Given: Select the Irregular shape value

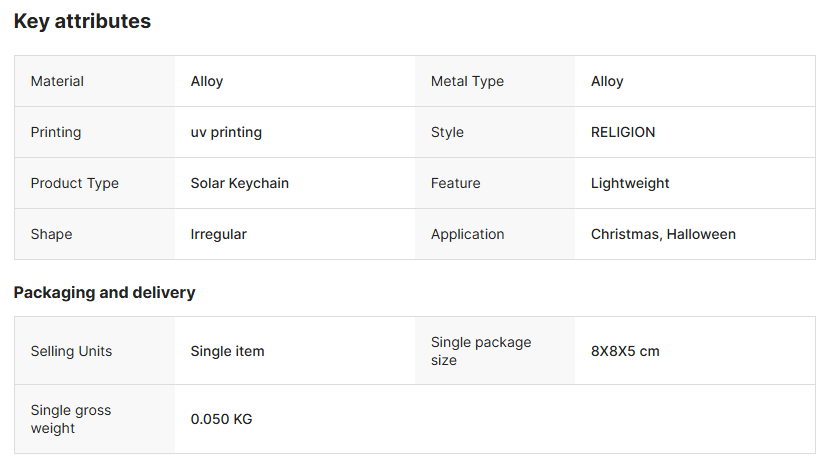Looking at the screenshot, I should [218, 234].
